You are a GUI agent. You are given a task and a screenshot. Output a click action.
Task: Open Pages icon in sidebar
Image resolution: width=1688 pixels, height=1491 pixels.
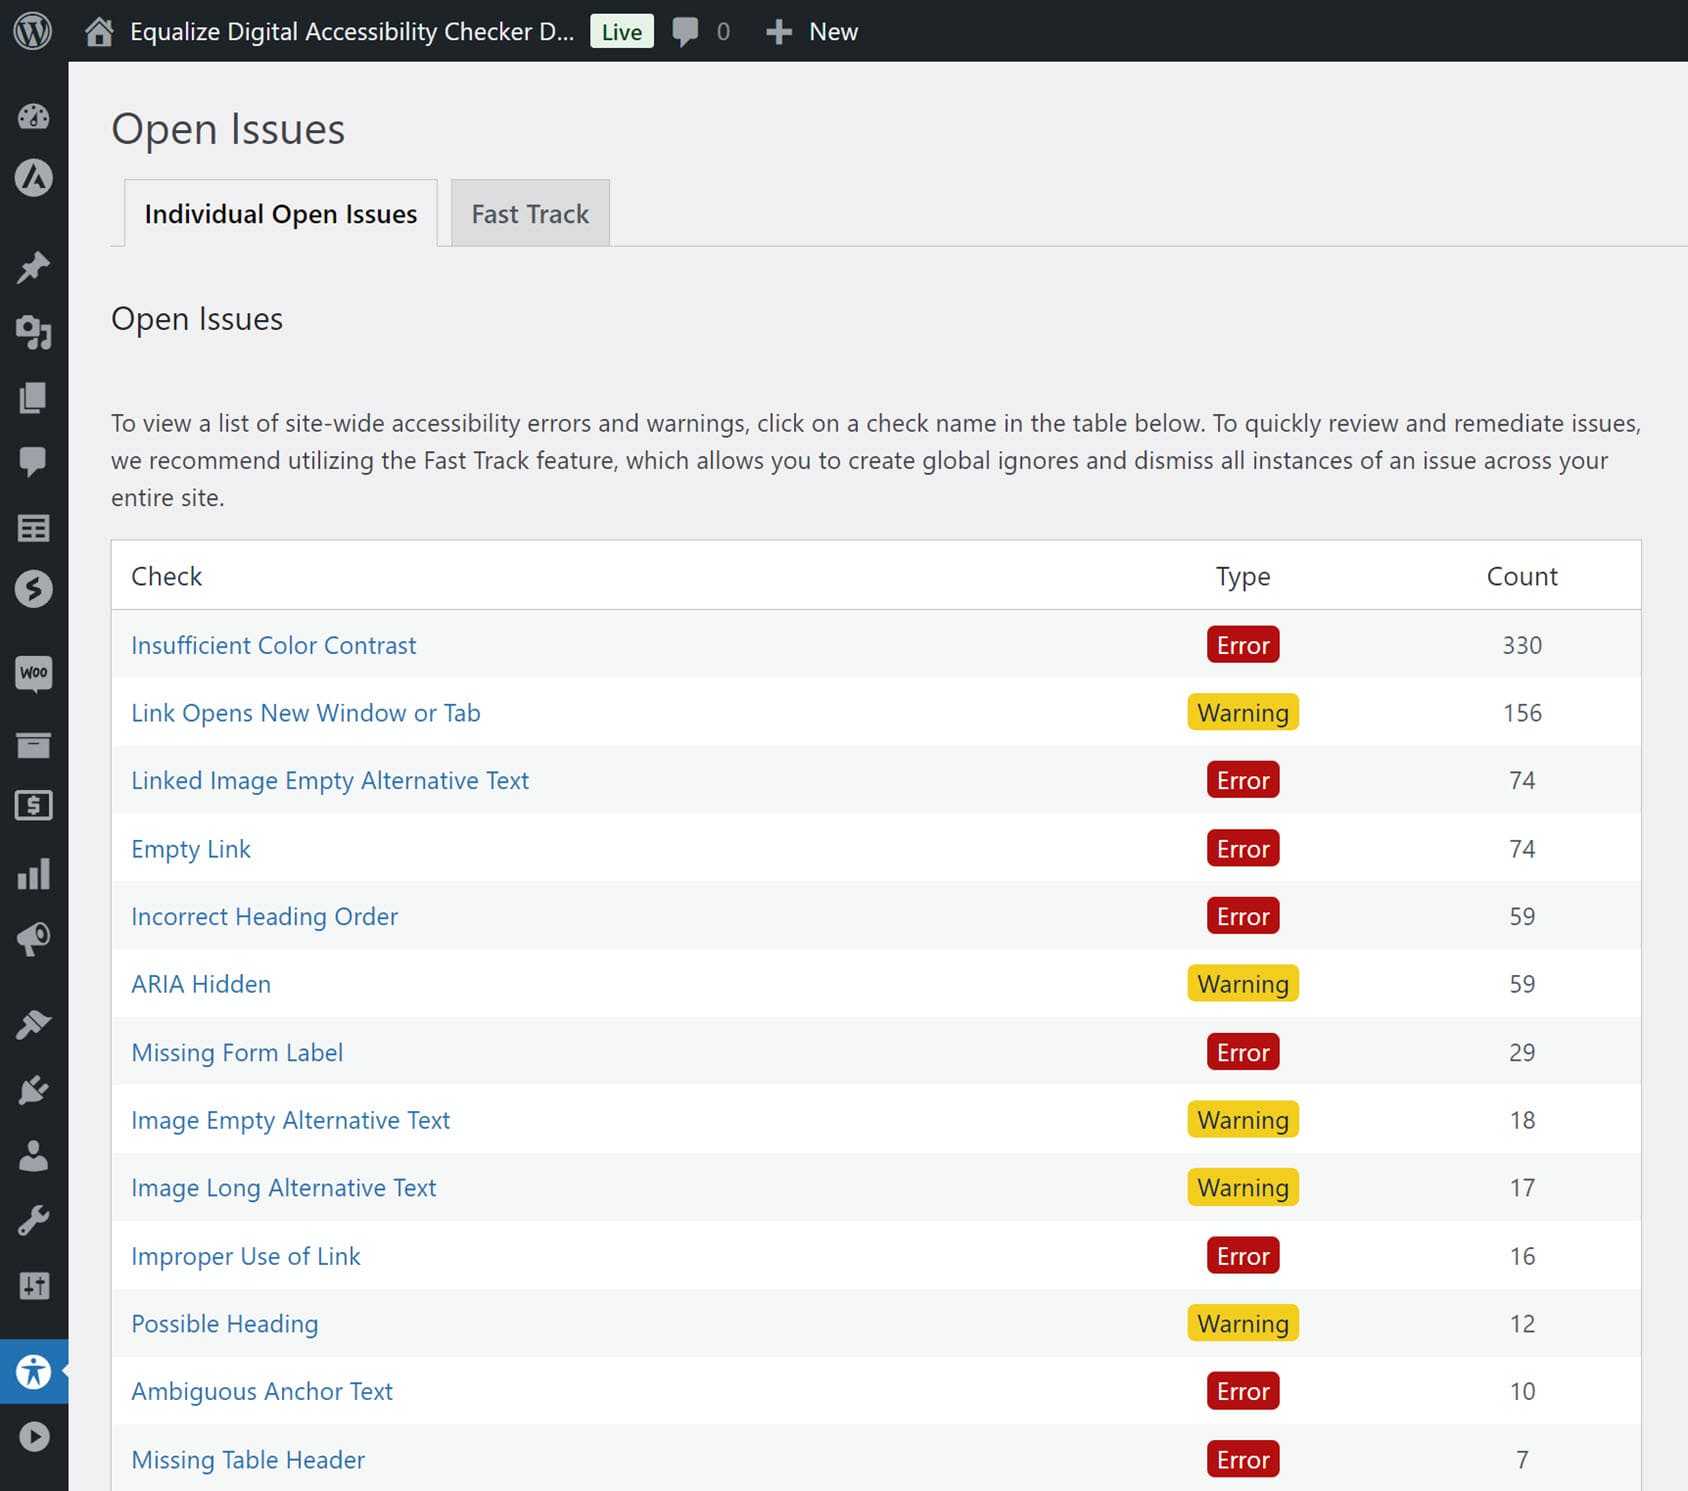(x=33, y=397)
